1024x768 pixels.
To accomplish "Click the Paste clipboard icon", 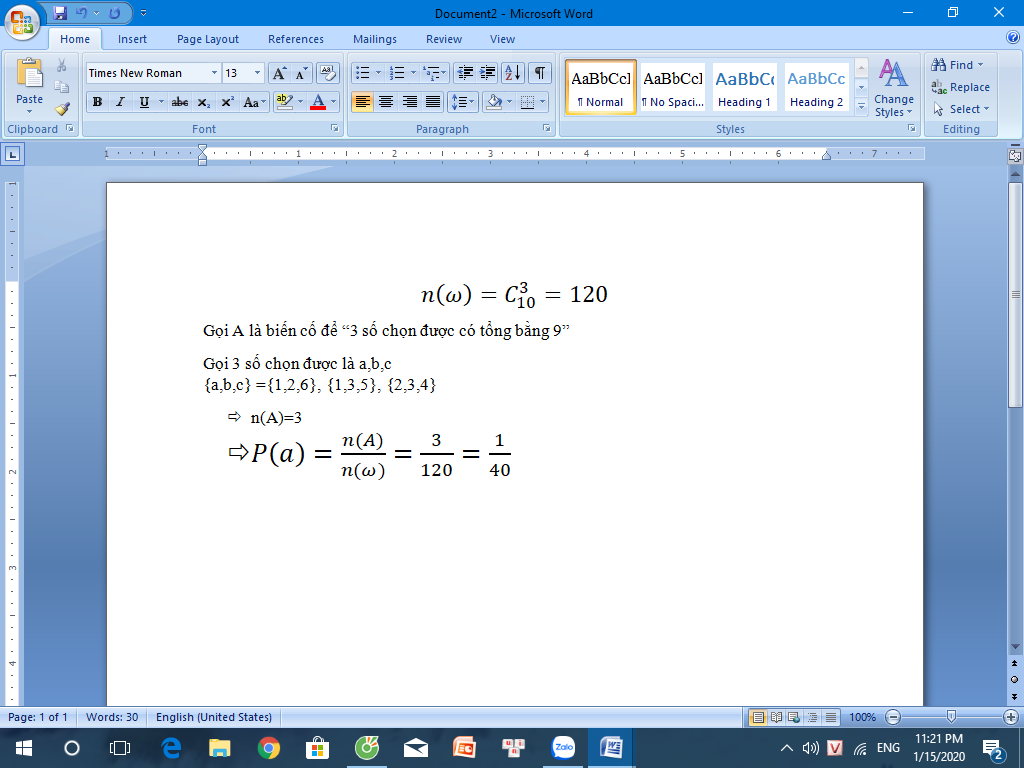I will point(29,73).
